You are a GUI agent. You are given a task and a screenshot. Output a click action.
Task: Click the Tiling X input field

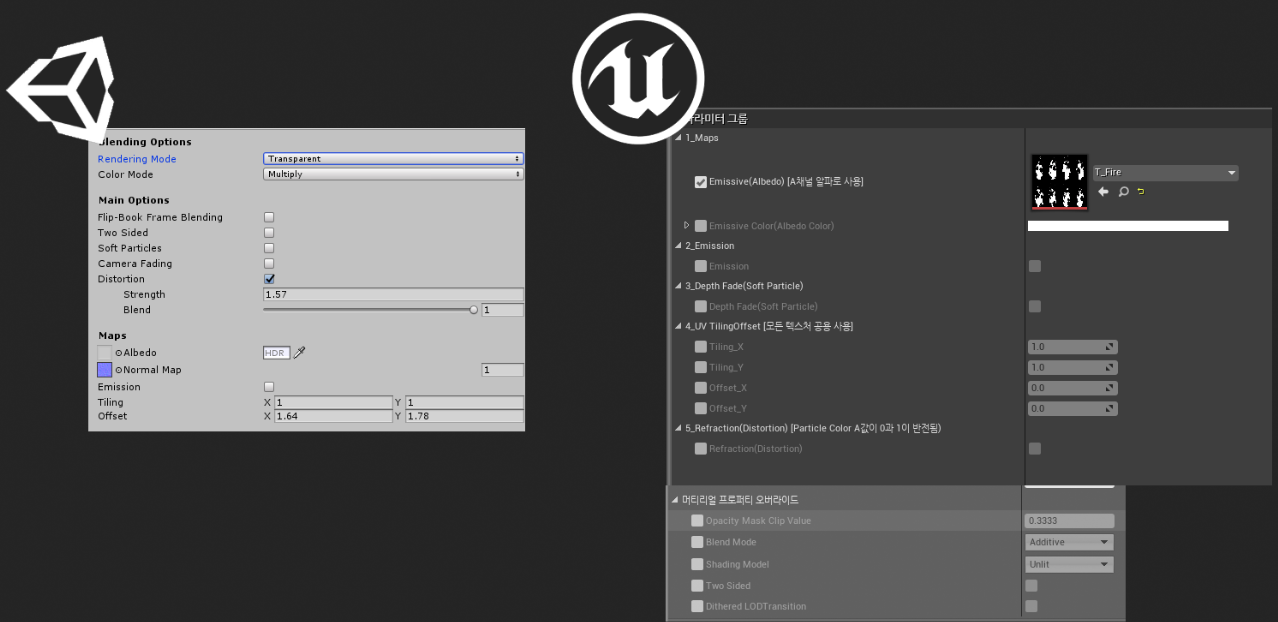point(333,402)
